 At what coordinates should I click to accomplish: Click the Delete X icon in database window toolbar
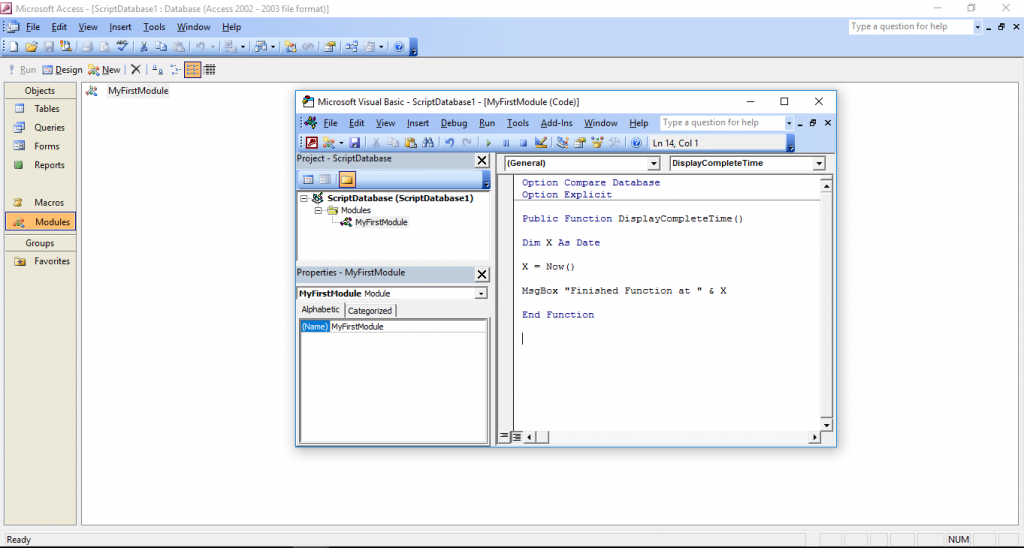pos(136,69)
